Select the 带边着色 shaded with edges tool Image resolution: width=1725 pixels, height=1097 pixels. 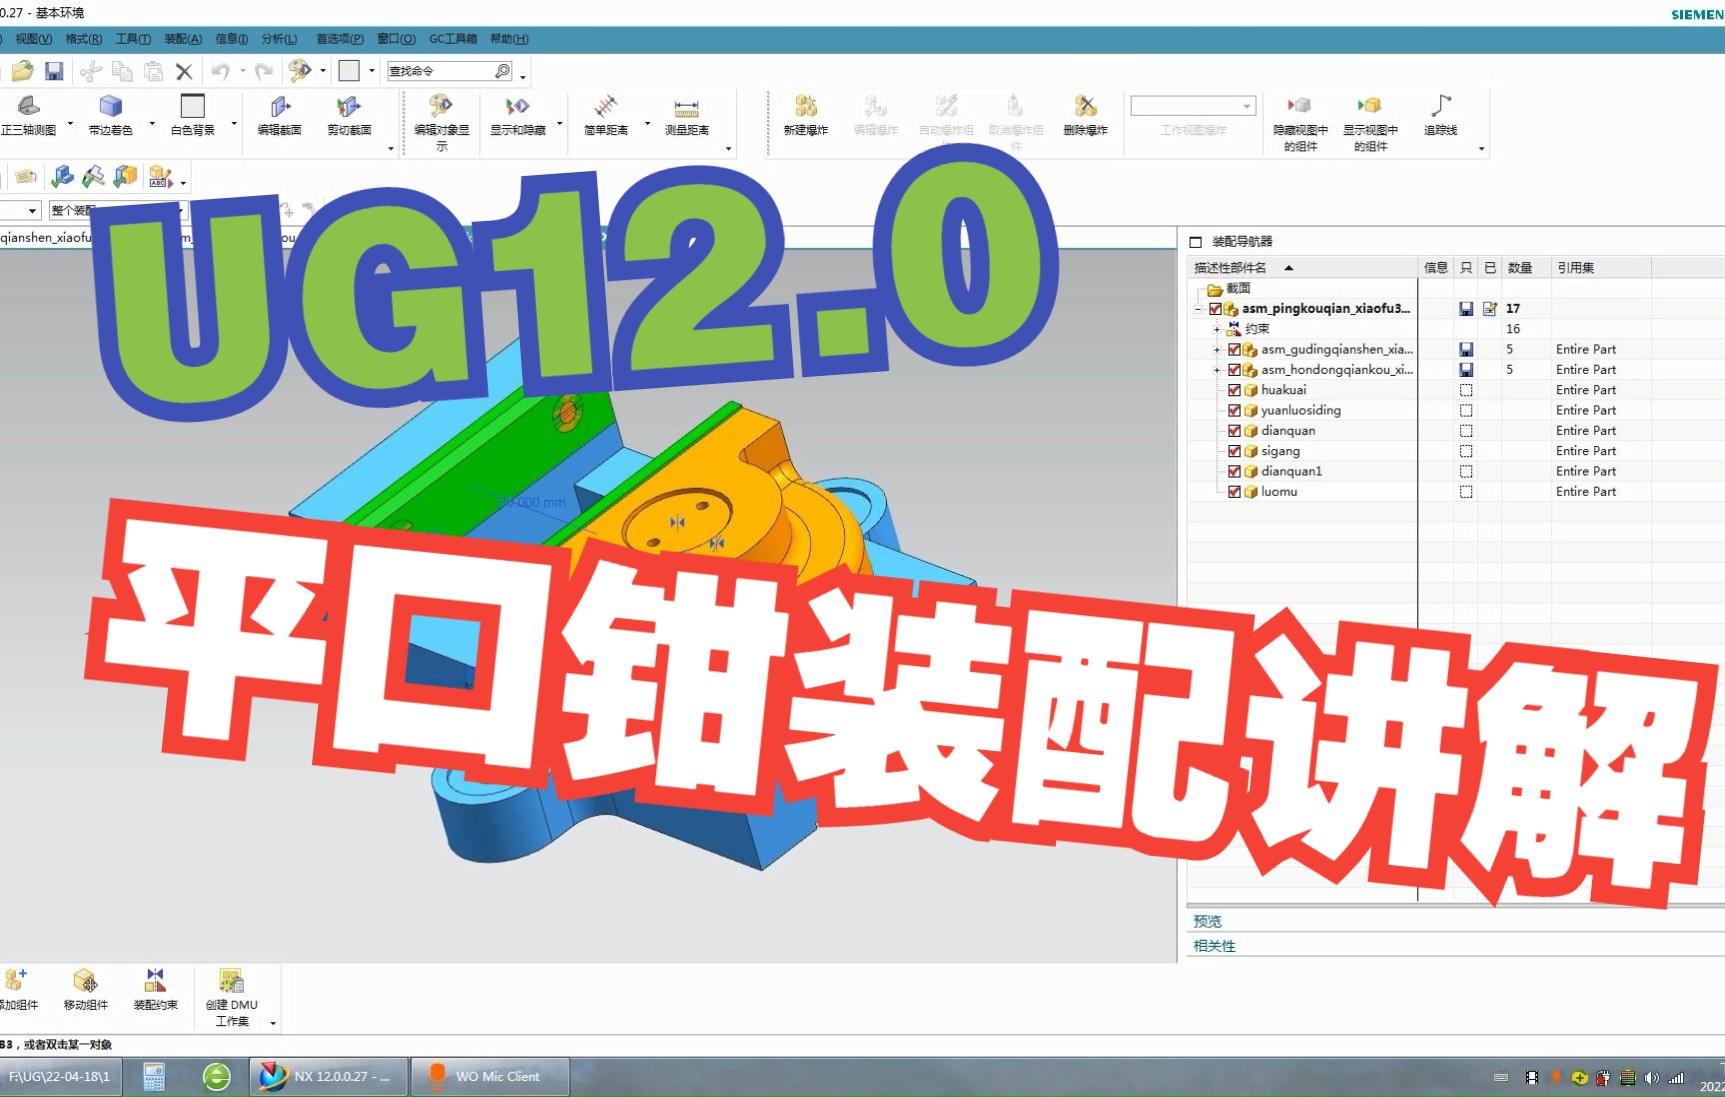(110, 116)
